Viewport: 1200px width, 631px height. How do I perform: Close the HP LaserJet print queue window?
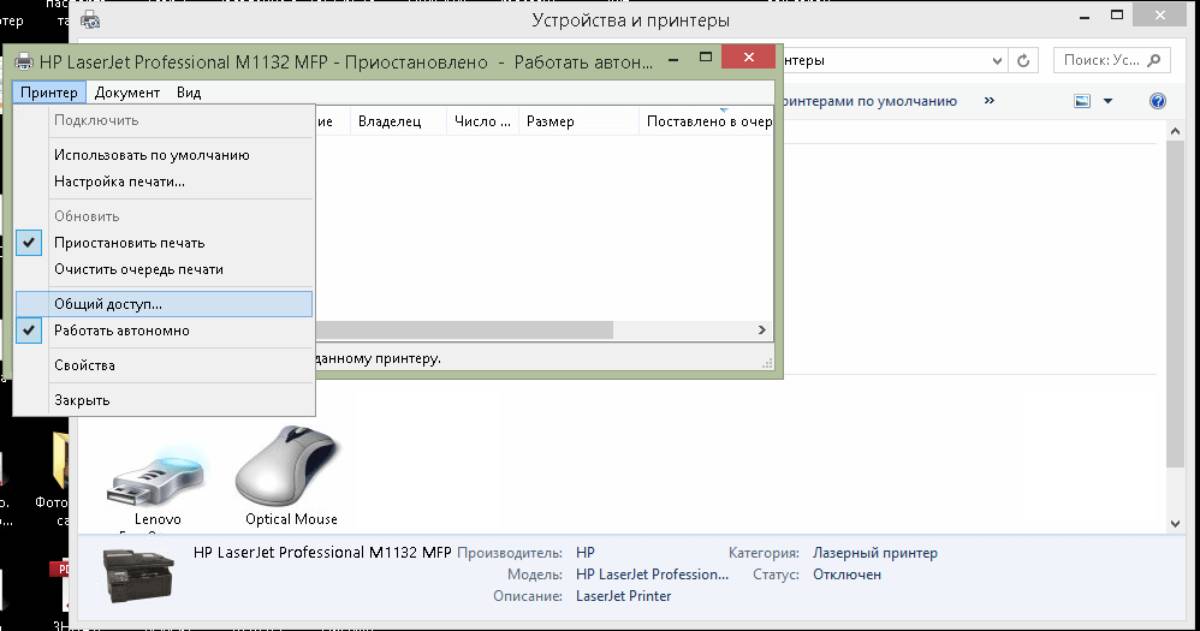coord(746,59)
